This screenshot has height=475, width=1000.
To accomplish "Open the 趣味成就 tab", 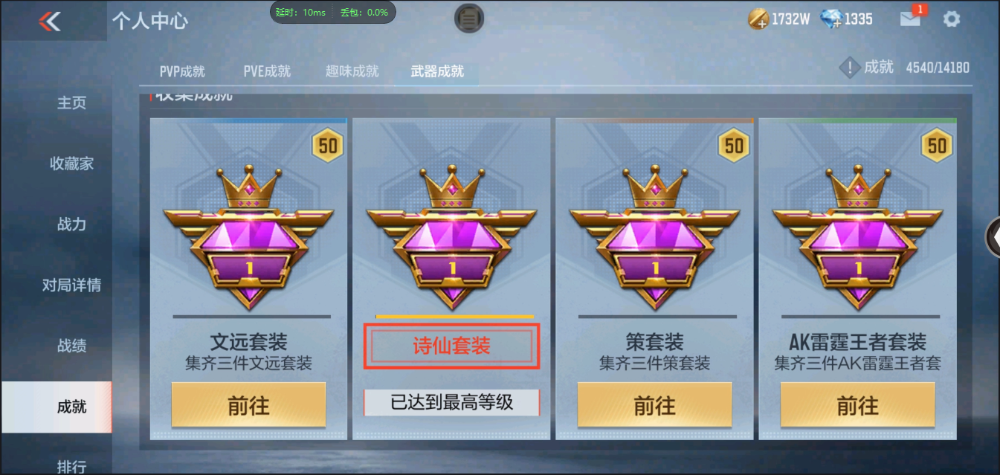I will tap(352, 71).
